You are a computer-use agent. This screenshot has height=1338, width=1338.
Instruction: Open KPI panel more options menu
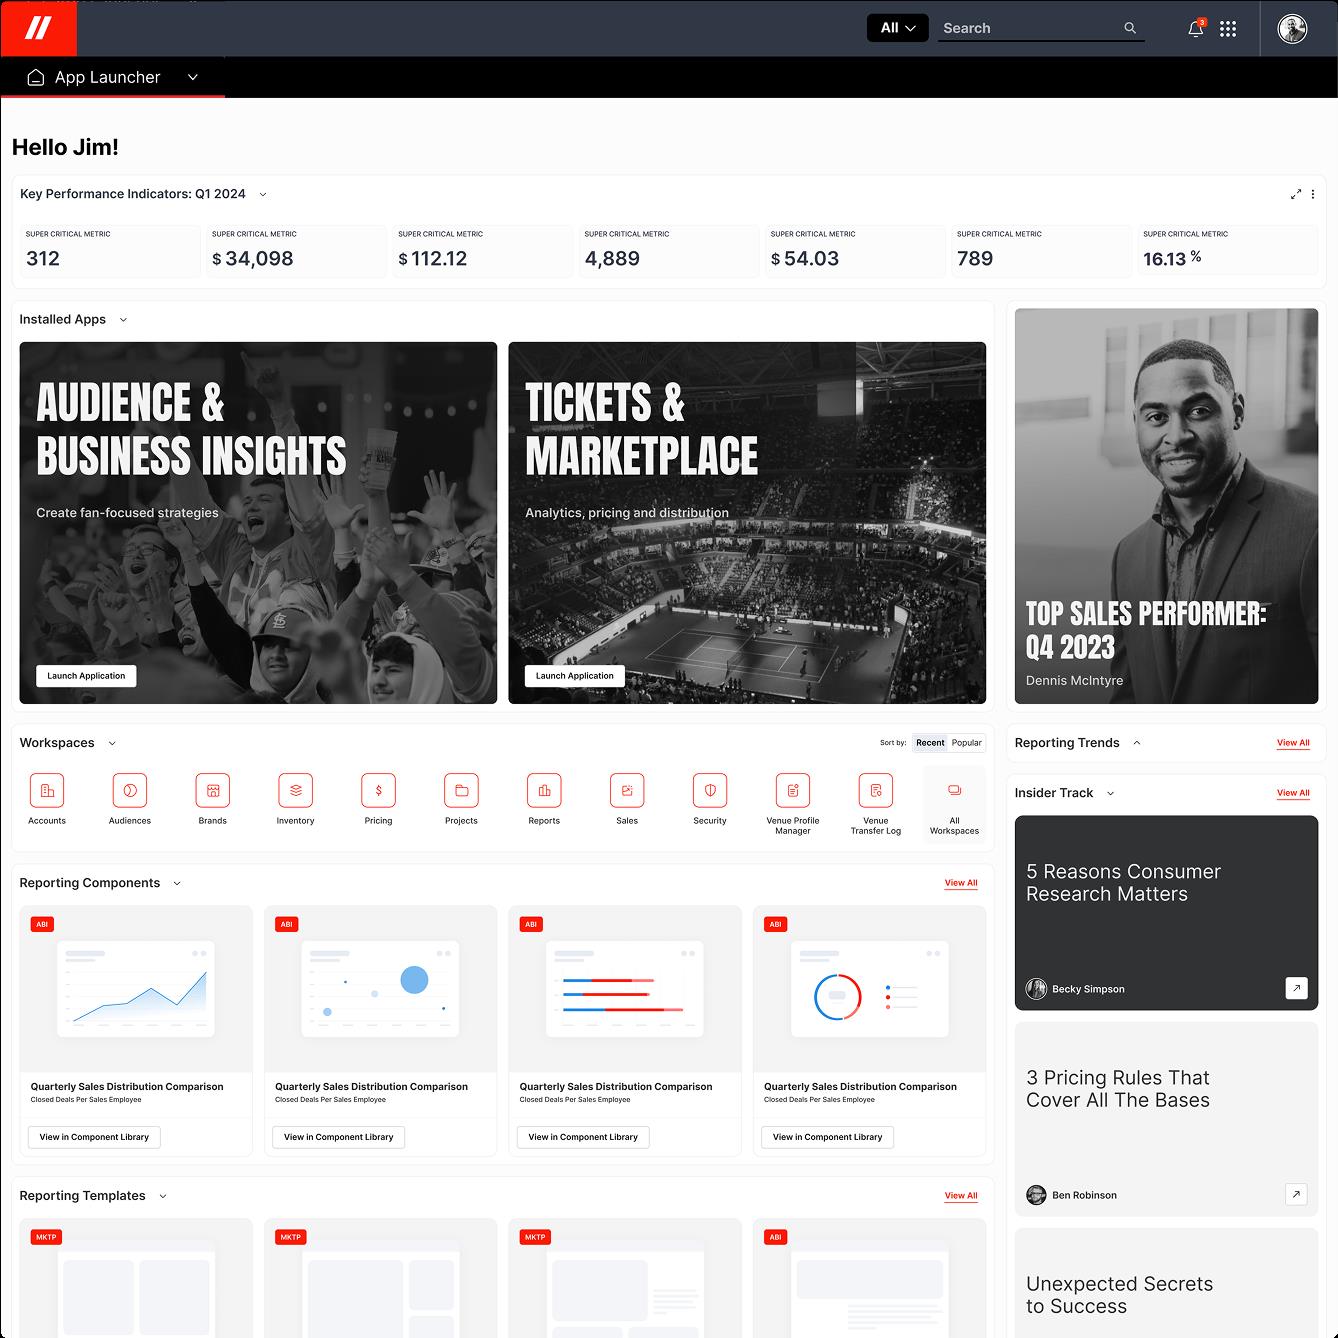pos(1313,194)
